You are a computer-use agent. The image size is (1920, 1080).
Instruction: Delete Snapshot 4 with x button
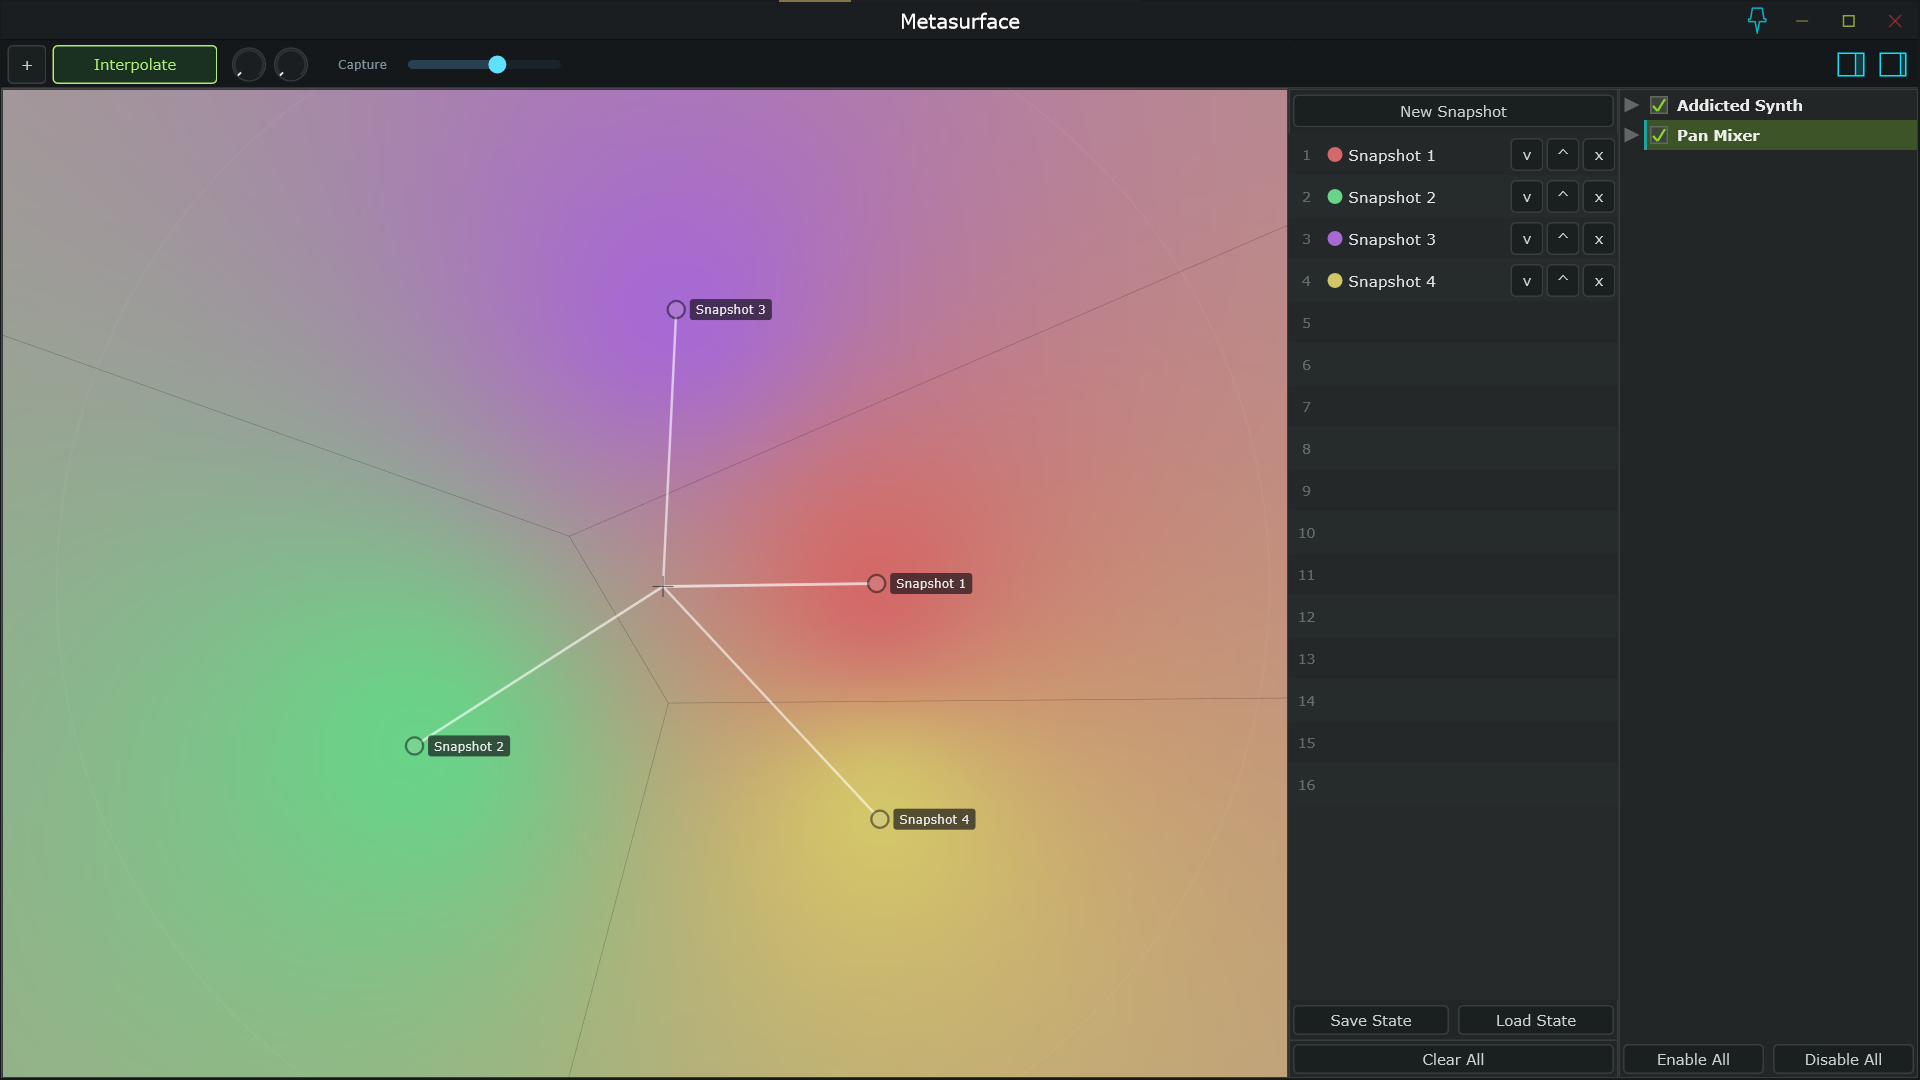pyautogui.click(x=1599, y=282)
